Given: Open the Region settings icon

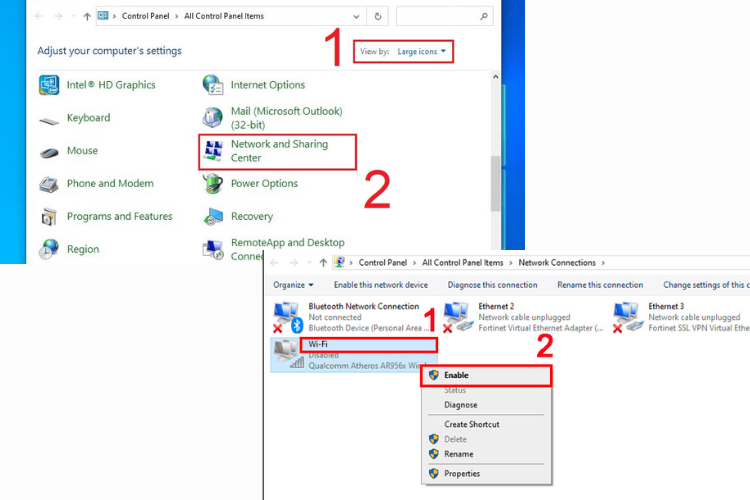Looking at the screenshot, I should [x=49, y=249].
